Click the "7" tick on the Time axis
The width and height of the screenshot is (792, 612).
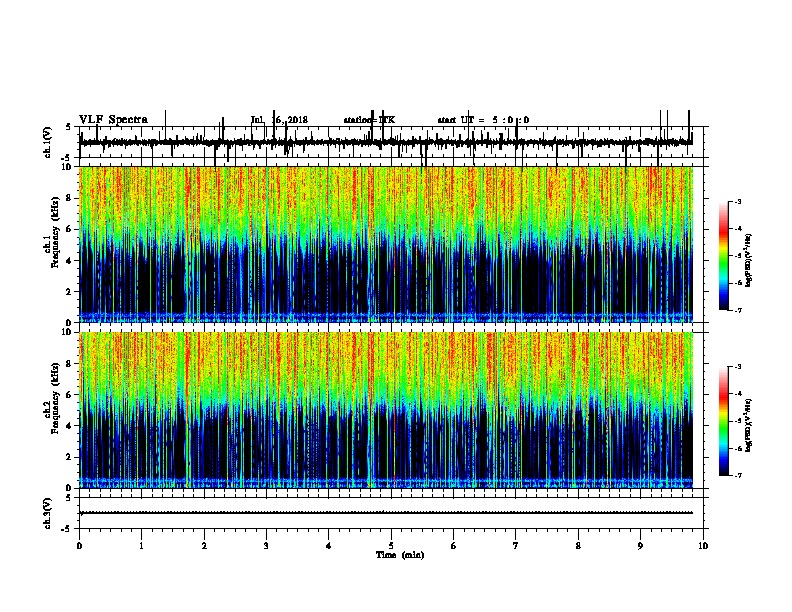pyautogui.click(x=516, y=546)
